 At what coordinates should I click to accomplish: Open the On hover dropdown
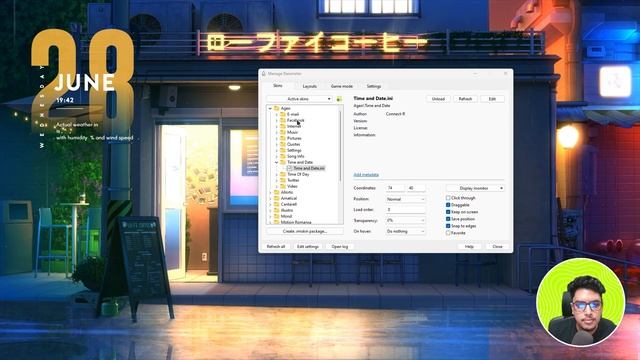pyautogui.click(x=406, y=231)
